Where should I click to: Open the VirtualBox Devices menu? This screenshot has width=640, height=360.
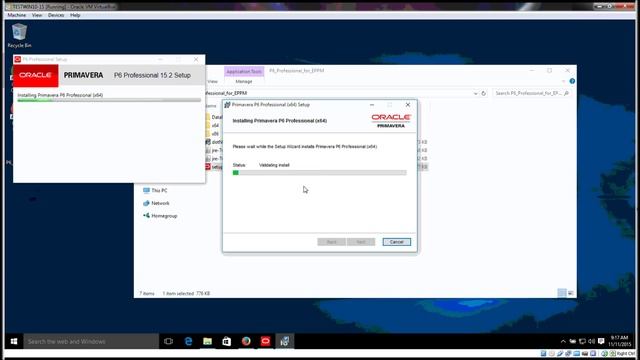tap(56, 15)
